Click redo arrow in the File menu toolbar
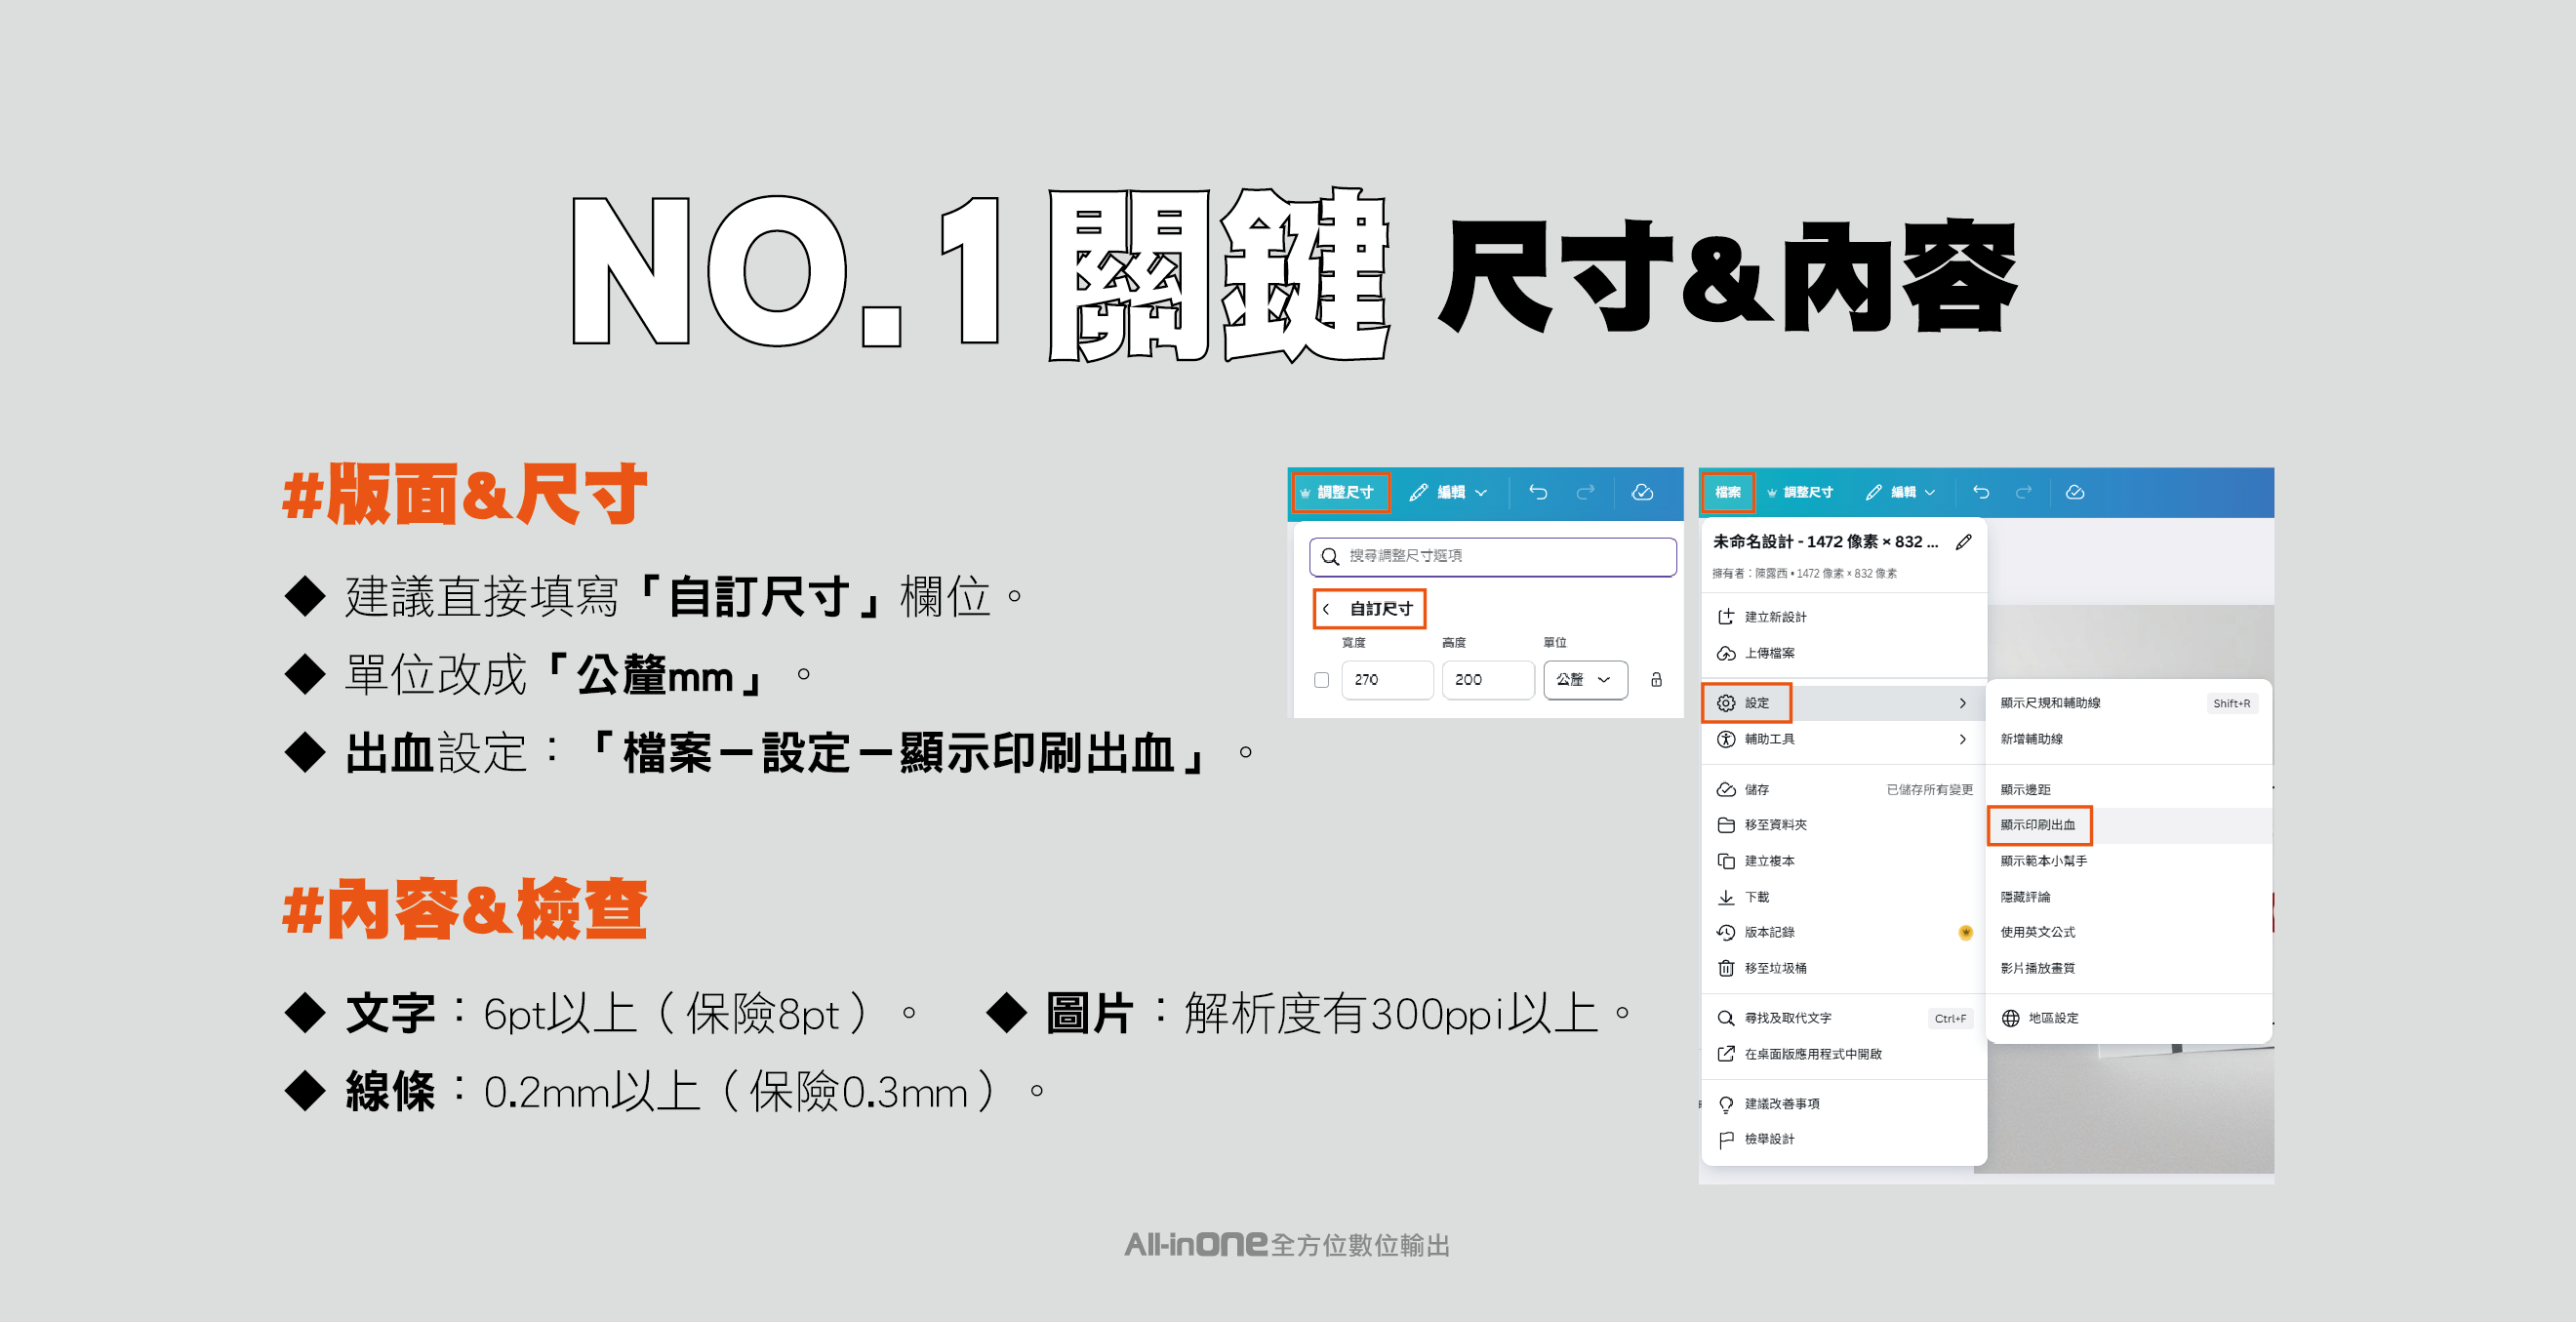This screenshot has height=1322, width=2576. [2024, 492]
